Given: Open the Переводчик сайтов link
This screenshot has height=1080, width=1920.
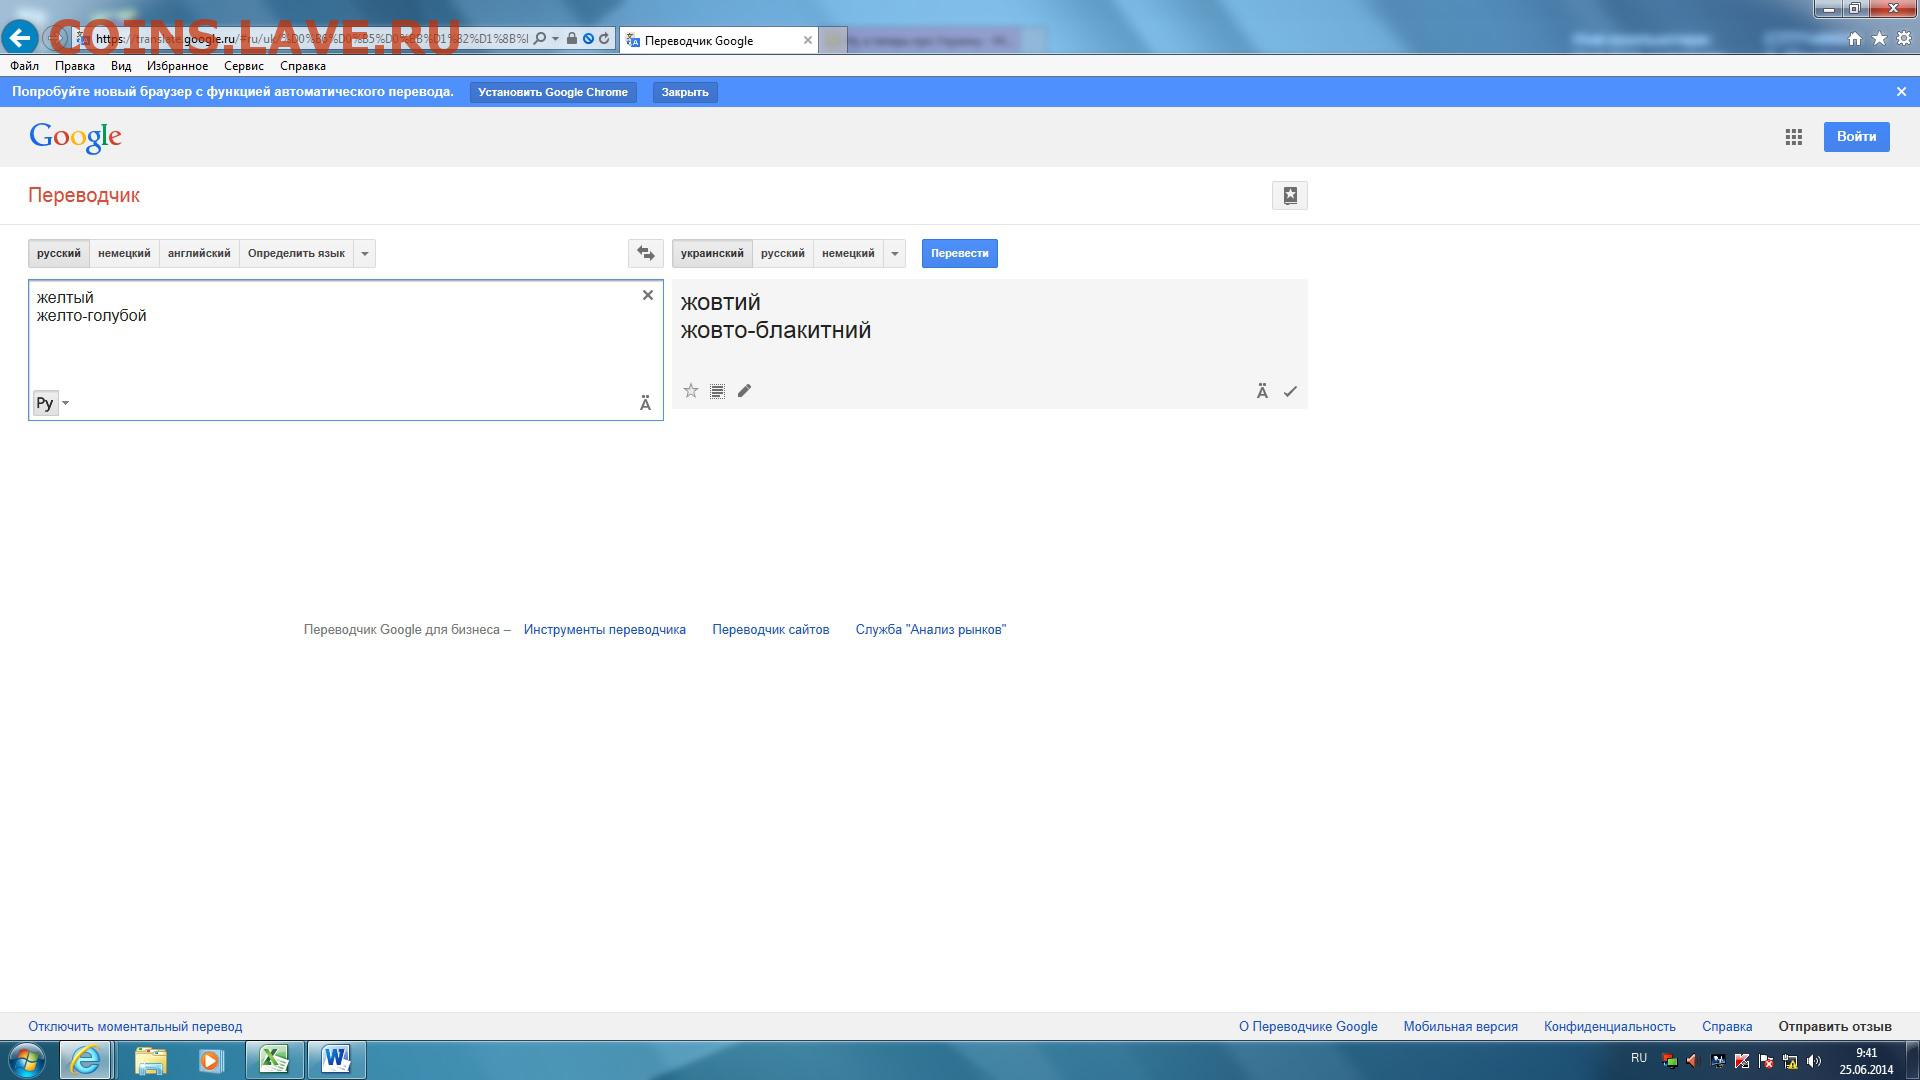Looking at the screenshot, I should (x=771, y=629).
